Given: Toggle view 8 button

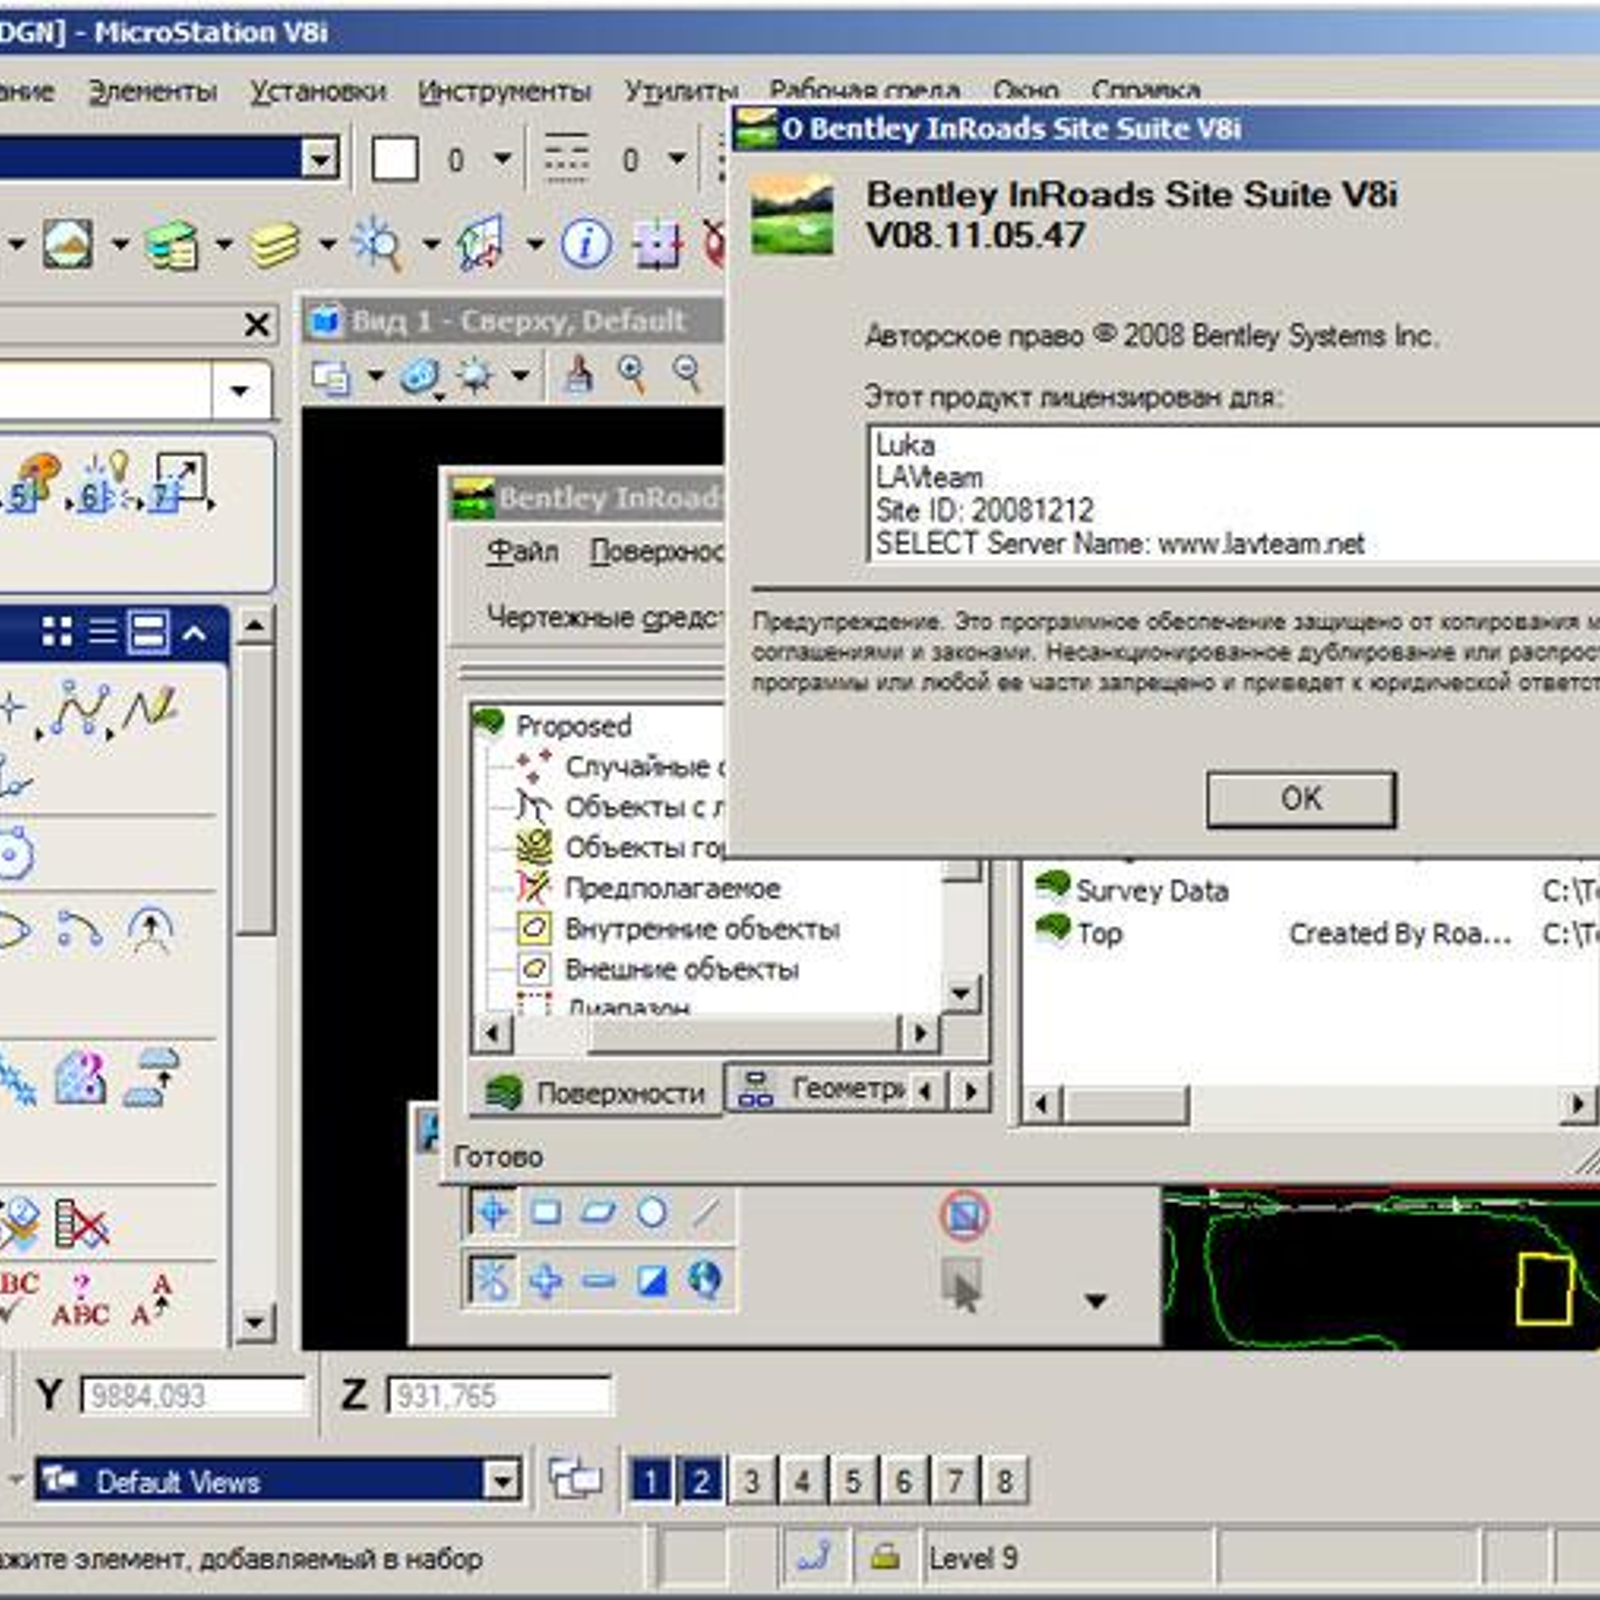Looking at the screenshot, I should [1004, 1480].
